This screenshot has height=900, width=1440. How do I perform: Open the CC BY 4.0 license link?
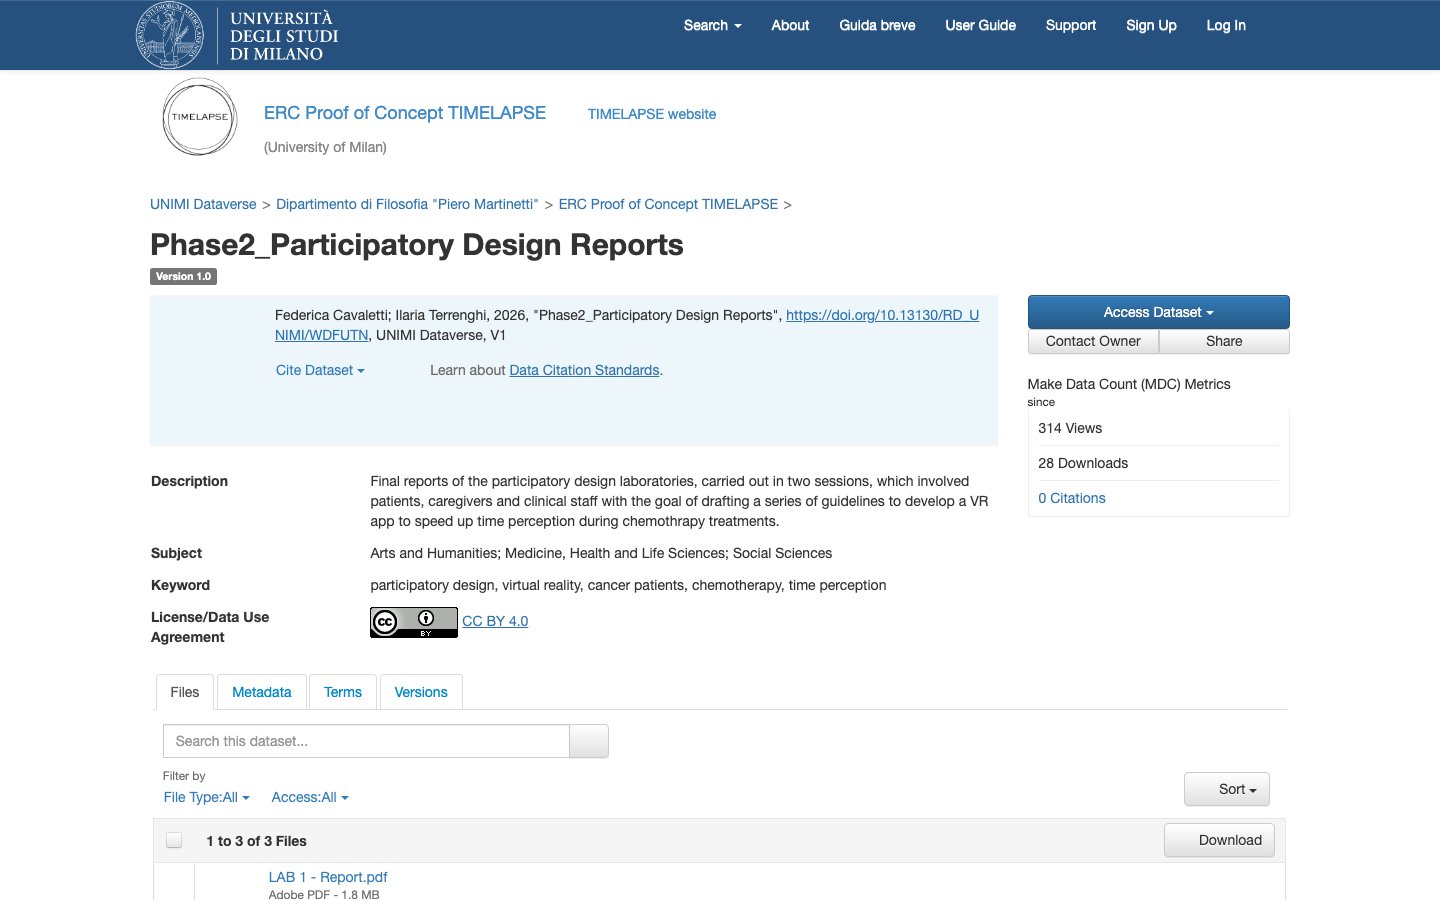(495, 621)
